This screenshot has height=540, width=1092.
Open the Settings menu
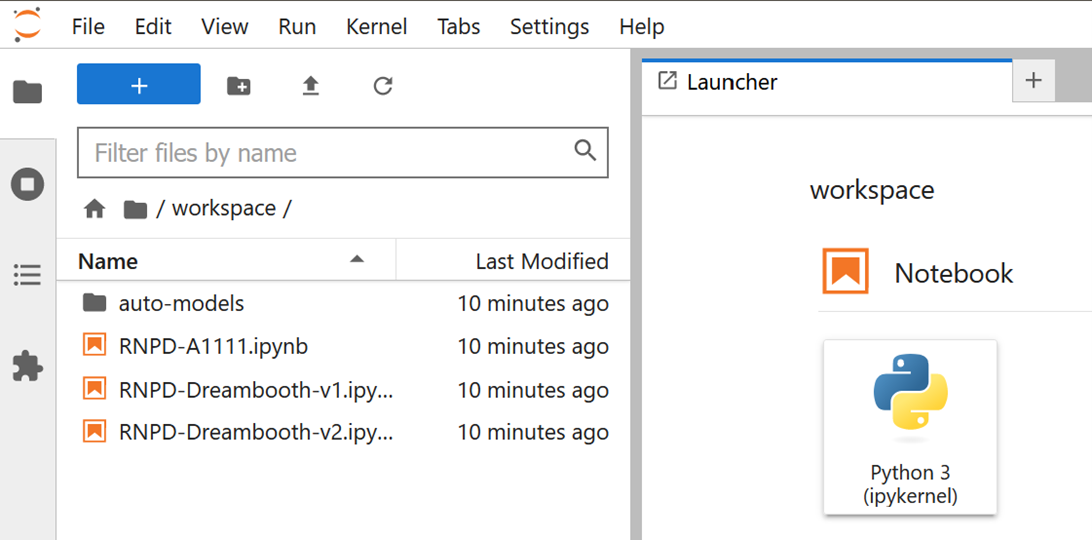click(x=549, y=27)
